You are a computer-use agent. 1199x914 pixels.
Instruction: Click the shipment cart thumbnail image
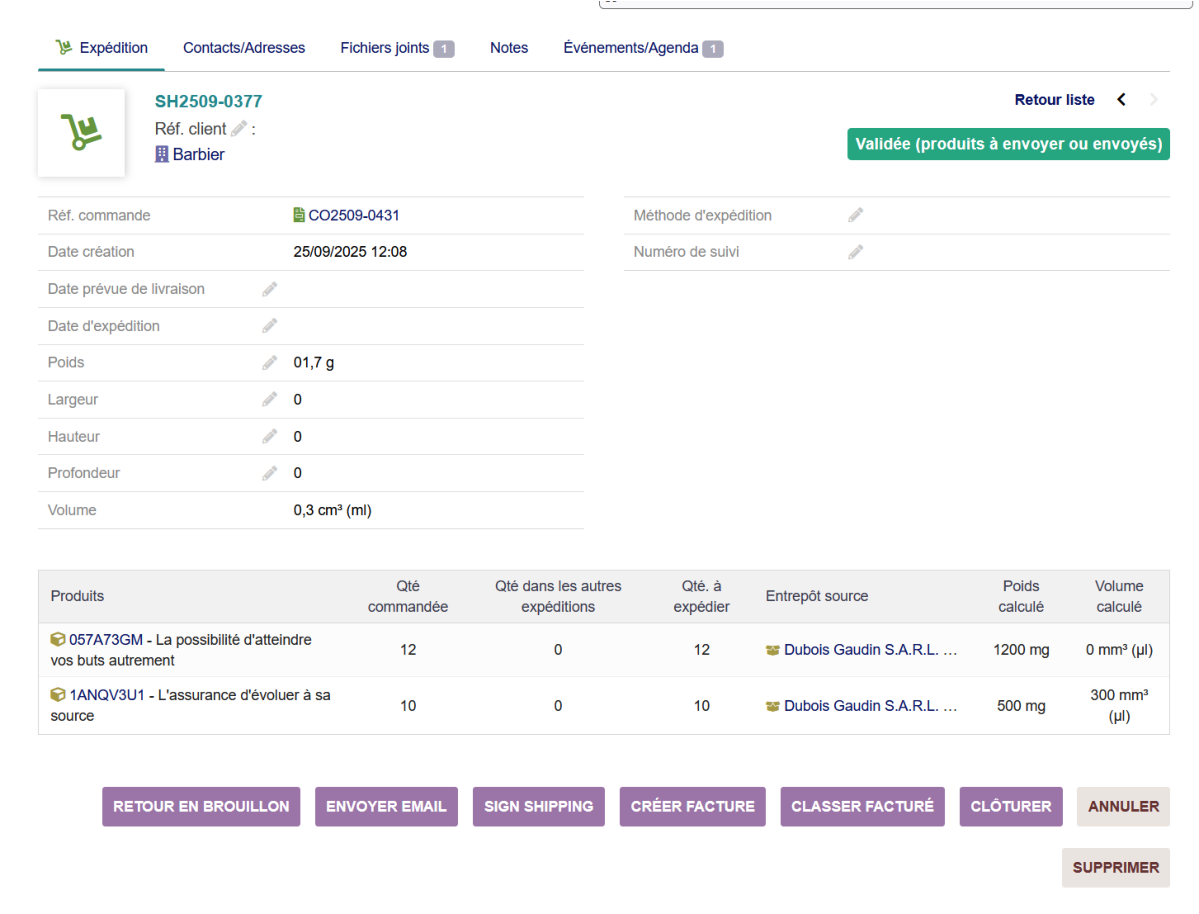[x=81, y=132]
